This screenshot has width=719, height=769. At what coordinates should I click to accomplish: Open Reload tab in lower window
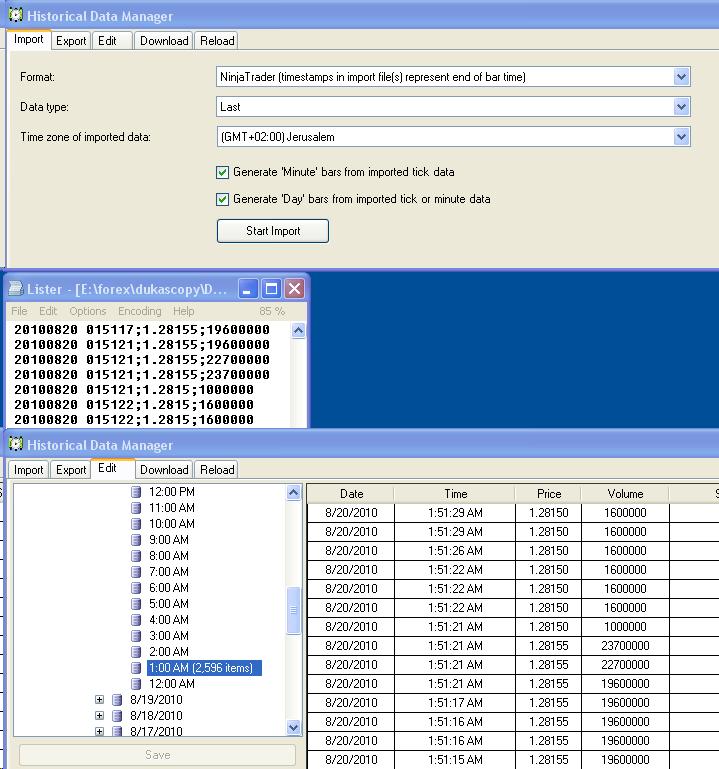217,470
